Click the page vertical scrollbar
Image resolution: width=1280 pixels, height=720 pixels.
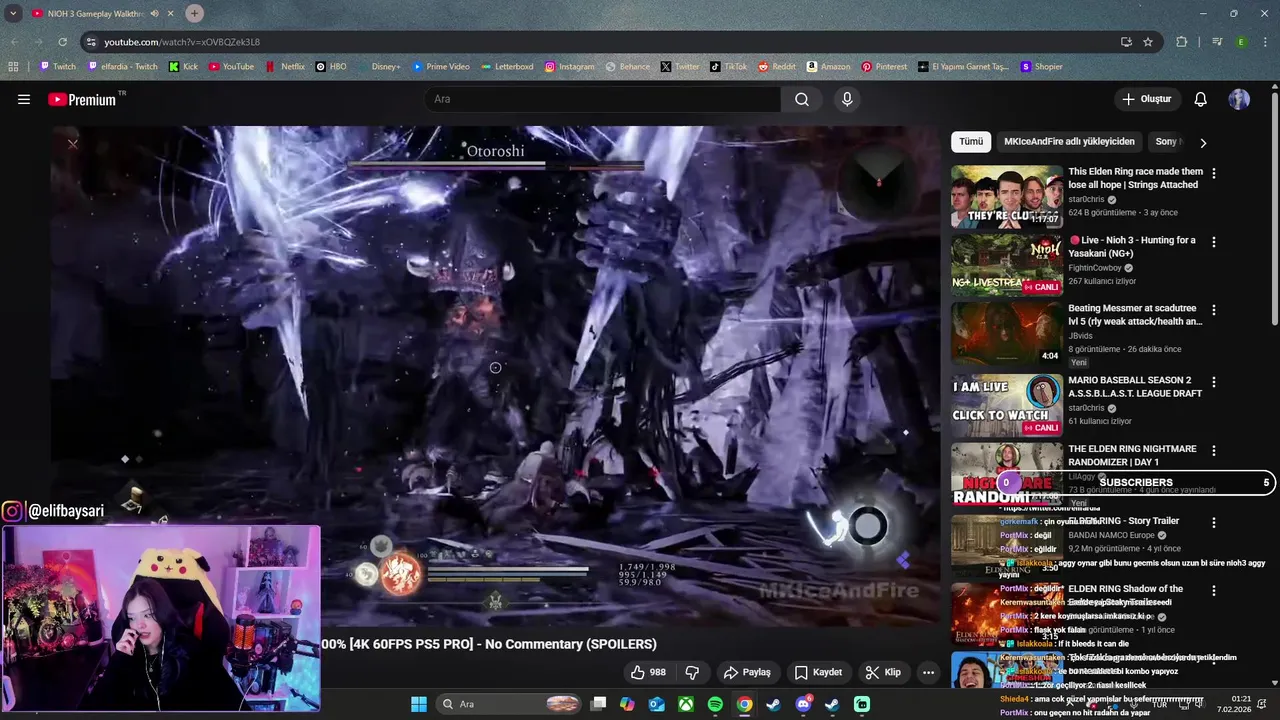click(1274, 210)
